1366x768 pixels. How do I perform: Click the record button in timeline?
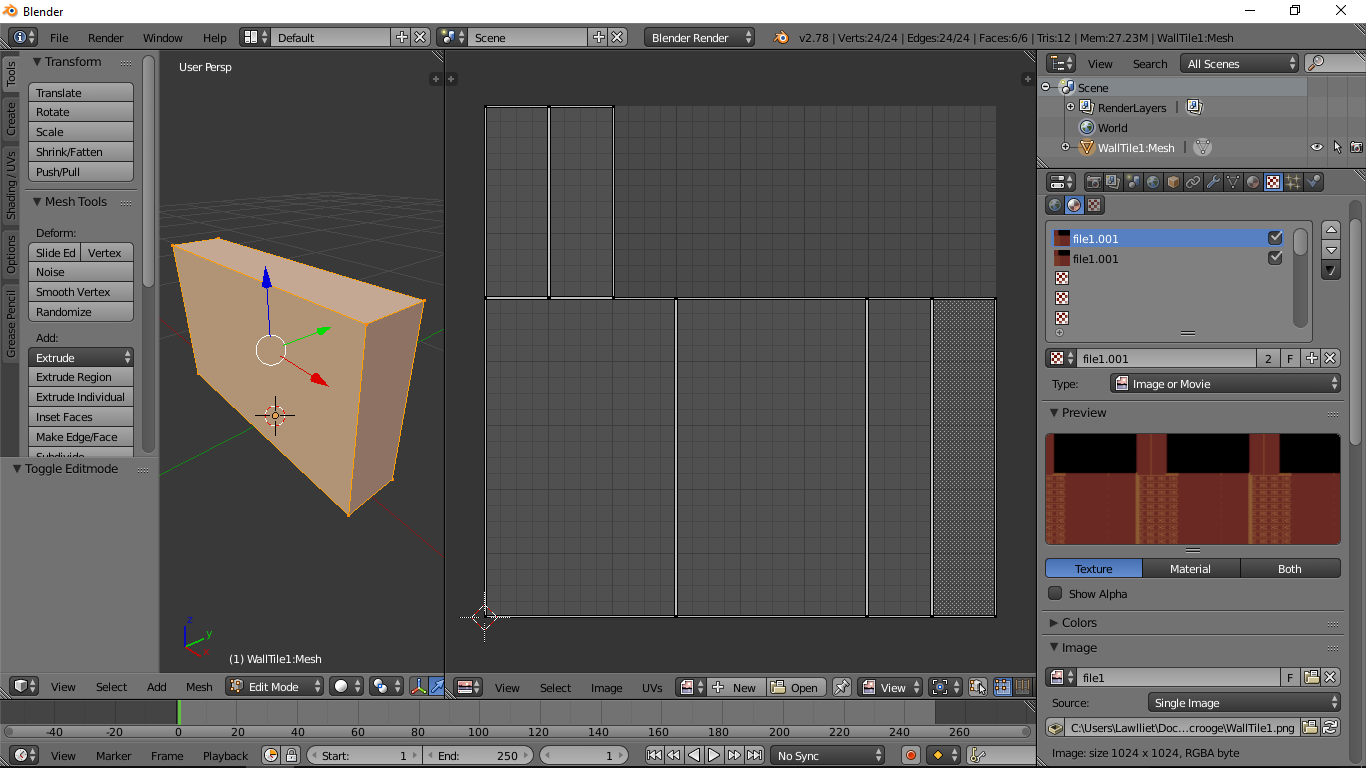point(910,756)
